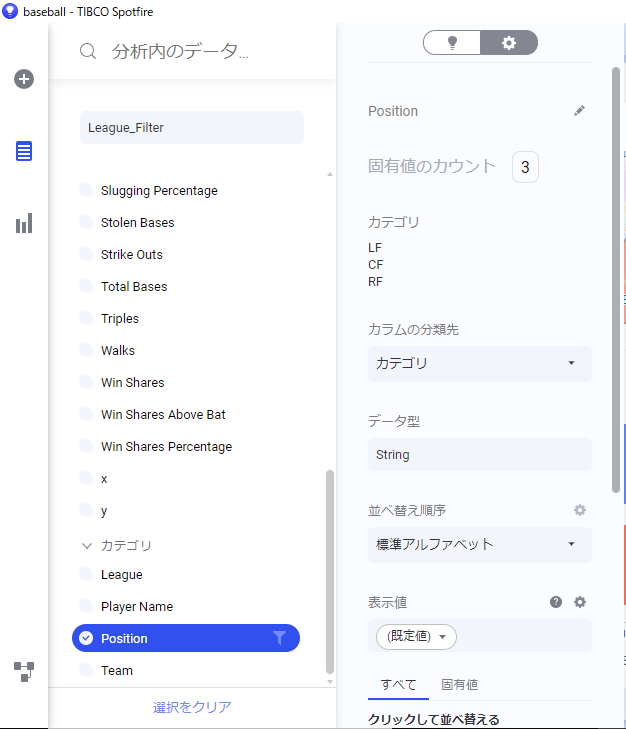Open the 表示値 settings gear icon
The image size is (626, 729).
(579, 602)
